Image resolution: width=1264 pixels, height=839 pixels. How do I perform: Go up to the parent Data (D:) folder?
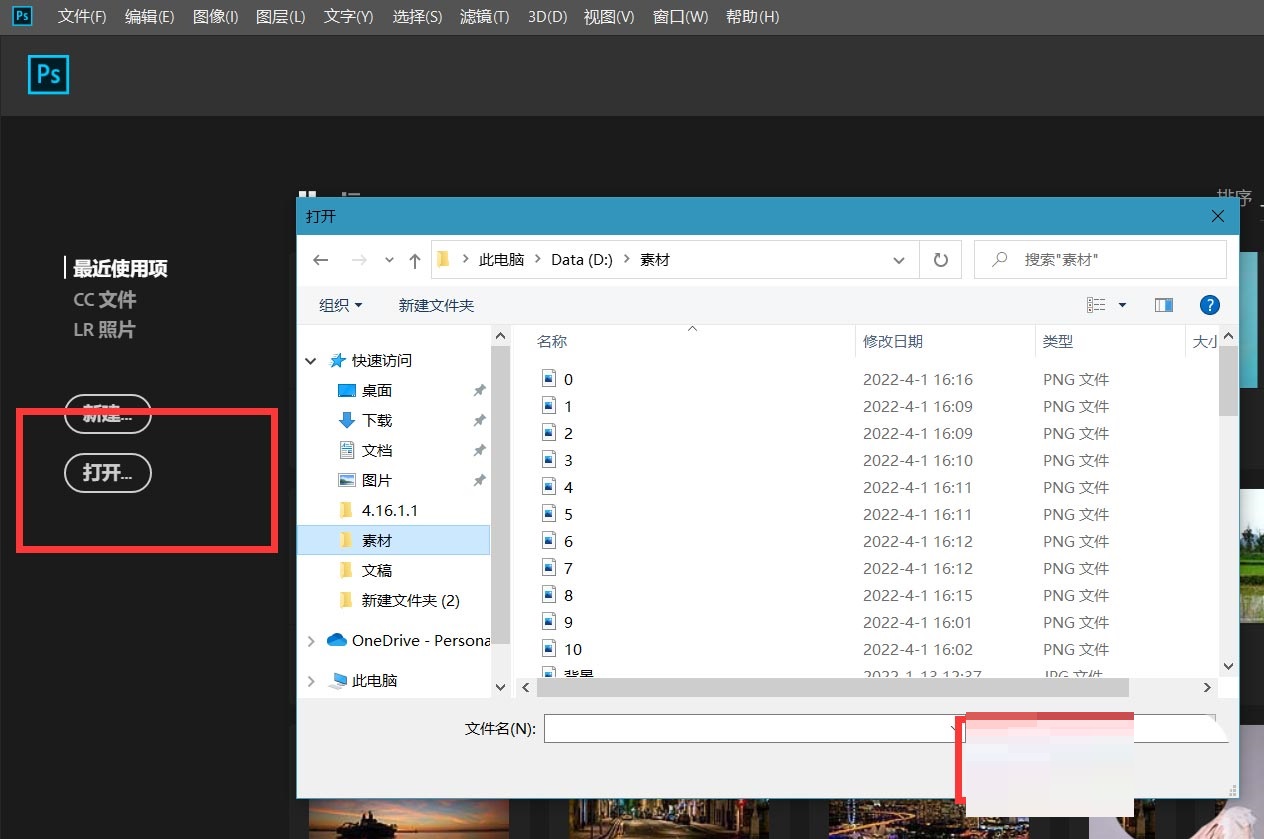[x=414, y=259]
